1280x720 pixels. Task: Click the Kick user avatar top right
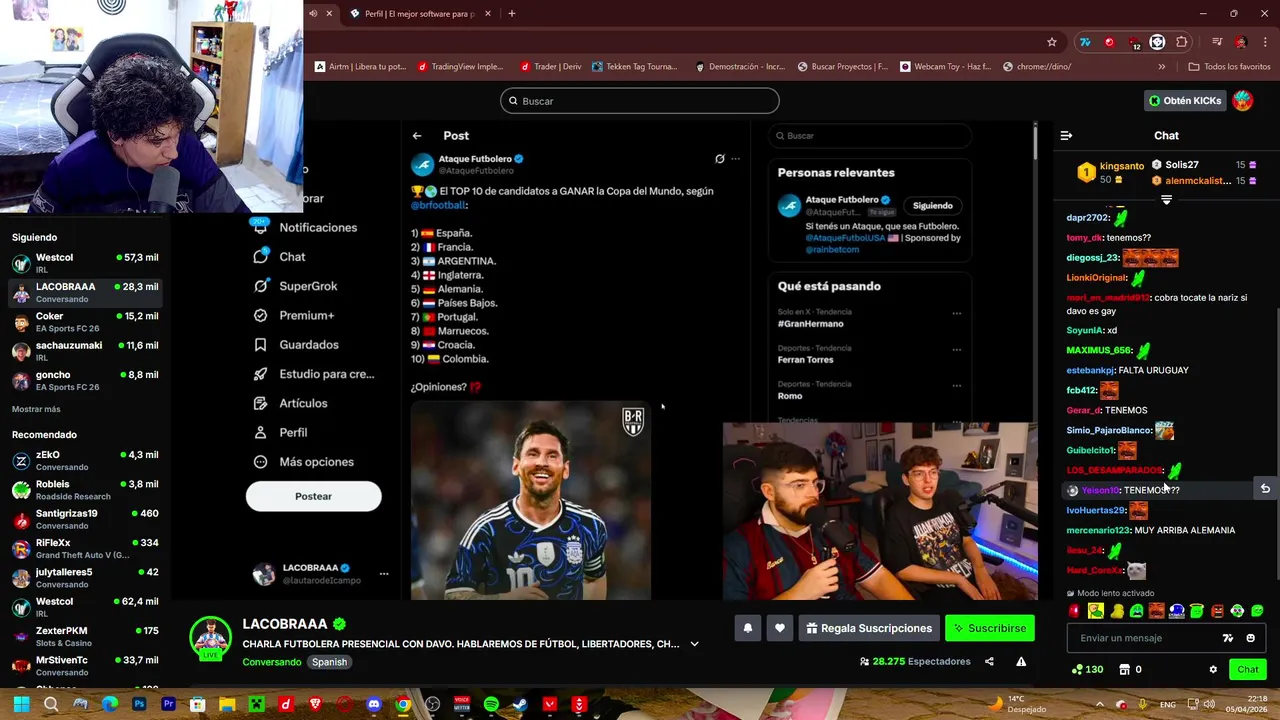(1243, 100)
